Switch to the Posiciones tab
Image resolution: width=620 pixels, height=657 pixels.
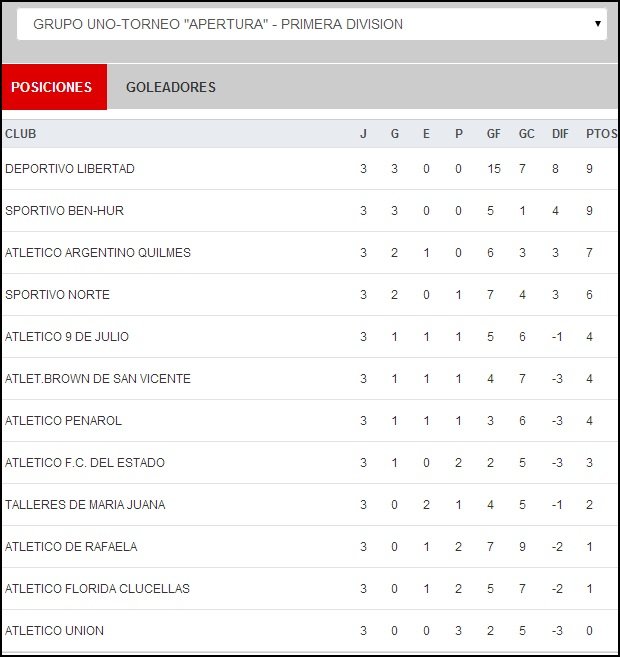[52, 87]
